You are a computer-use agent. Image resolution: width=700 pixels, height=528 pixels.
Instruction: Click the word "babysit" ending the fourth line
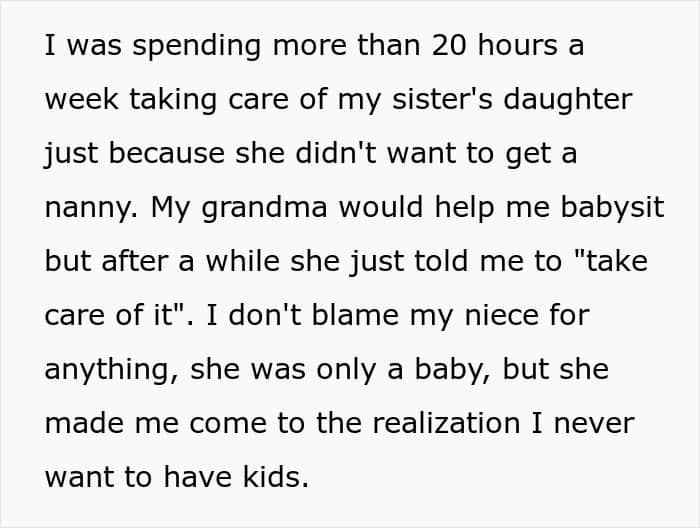[612, 209]
